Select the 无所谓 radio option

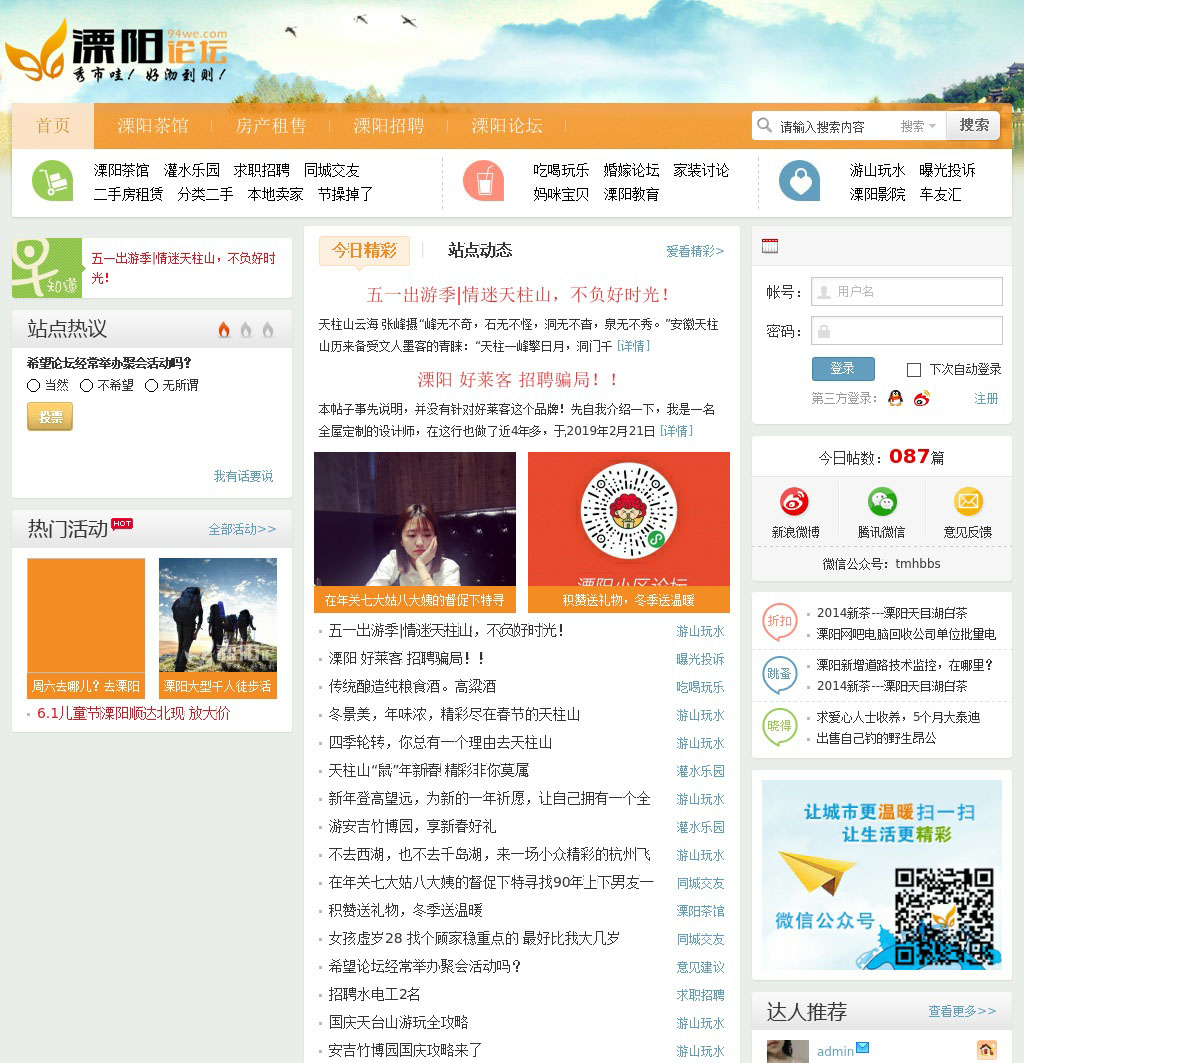151,385
